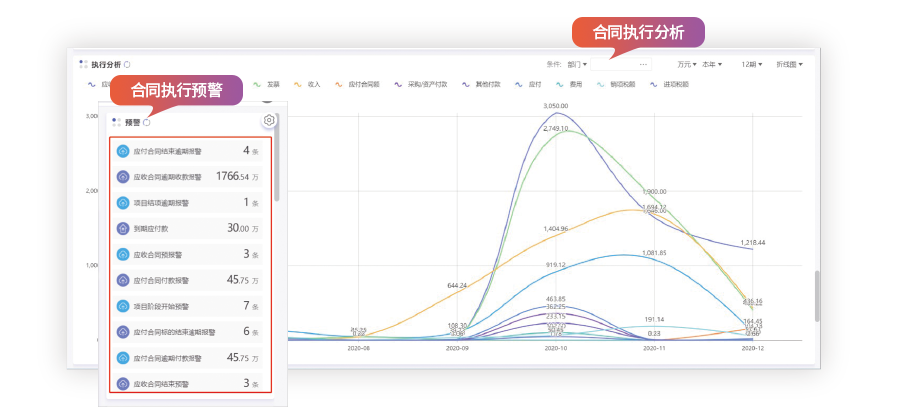Select the 合同执行预警 callout label

click(176, 89)
